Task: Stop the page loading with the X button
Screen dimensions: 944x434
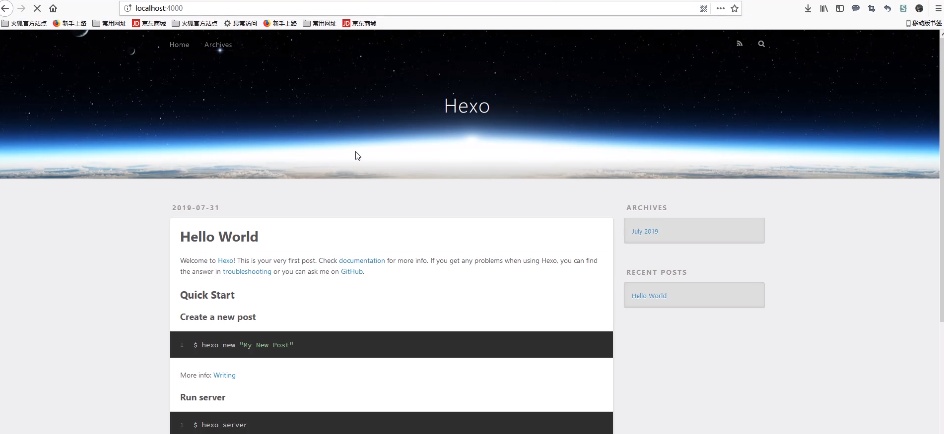Action: coord(37,8)
